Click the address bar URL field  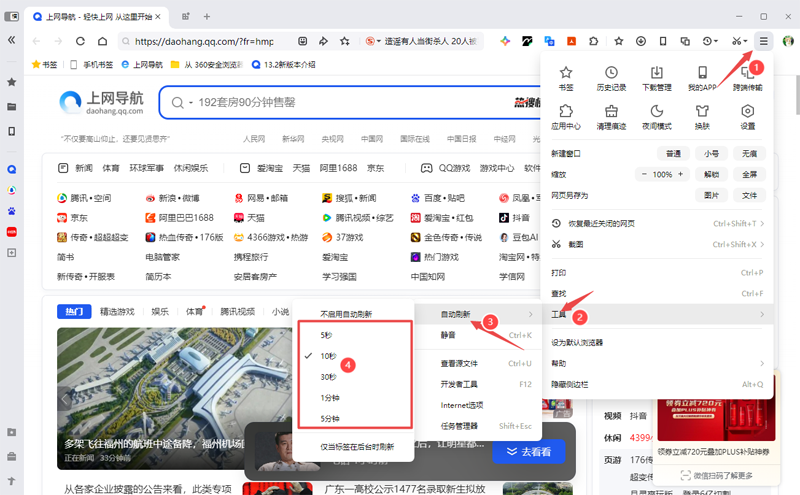(x=204, y=41)
